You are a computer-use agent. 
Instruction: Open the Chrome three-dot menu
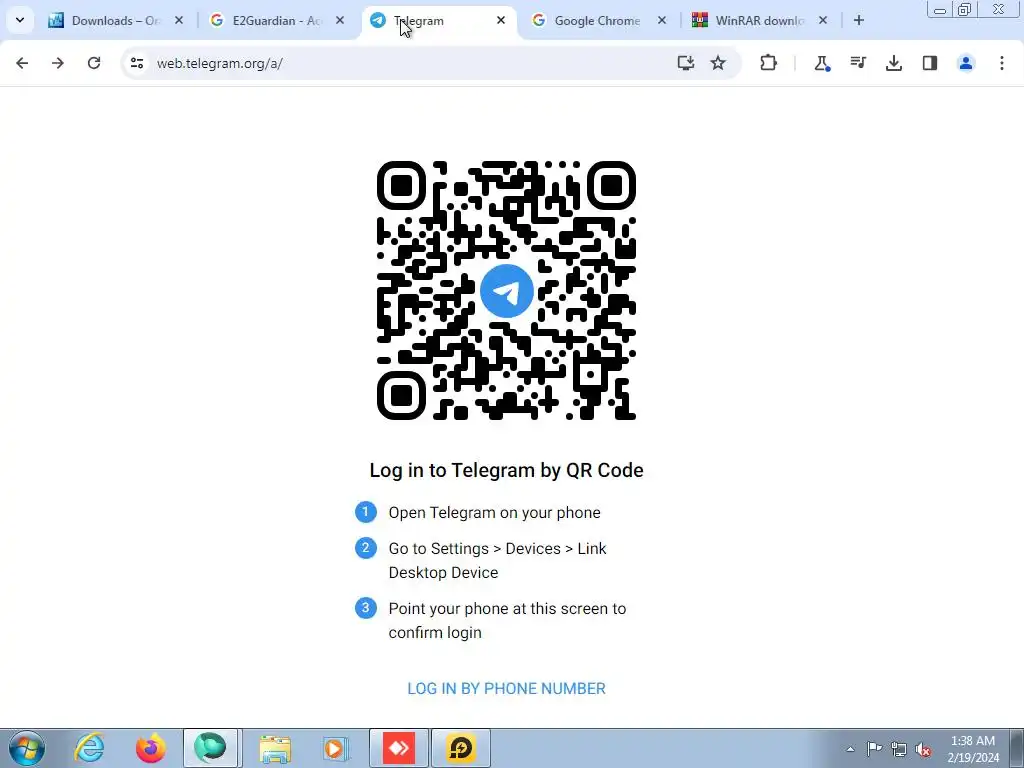click(x=1002, y=63)
